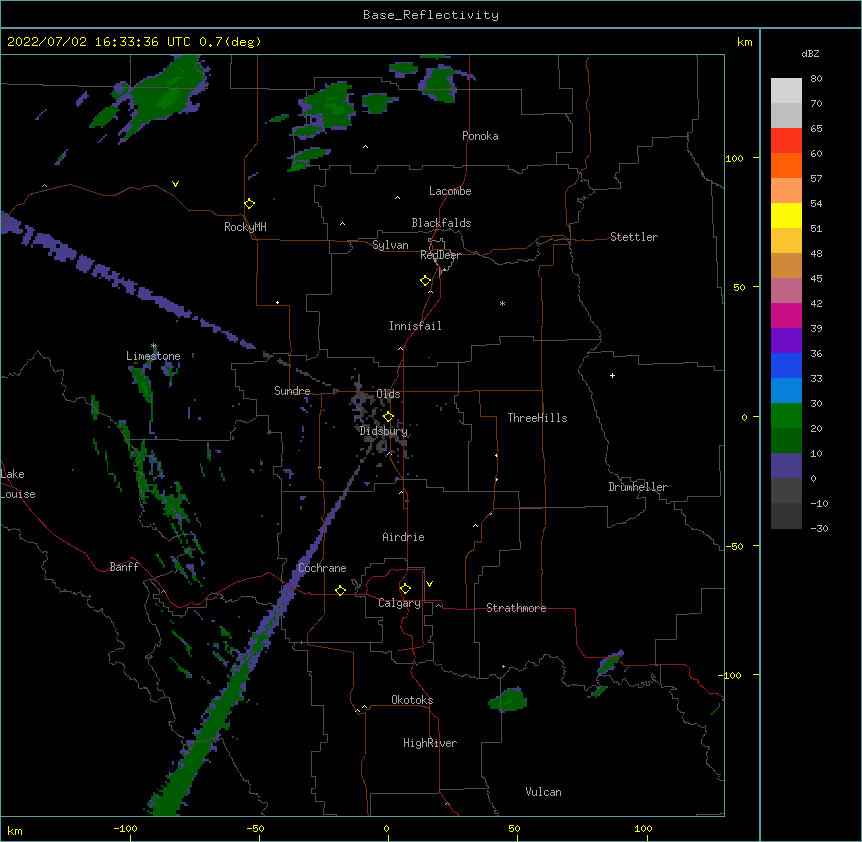Click the Banff town label
This screenshot has height=842, width=862.
click(124, 567)
